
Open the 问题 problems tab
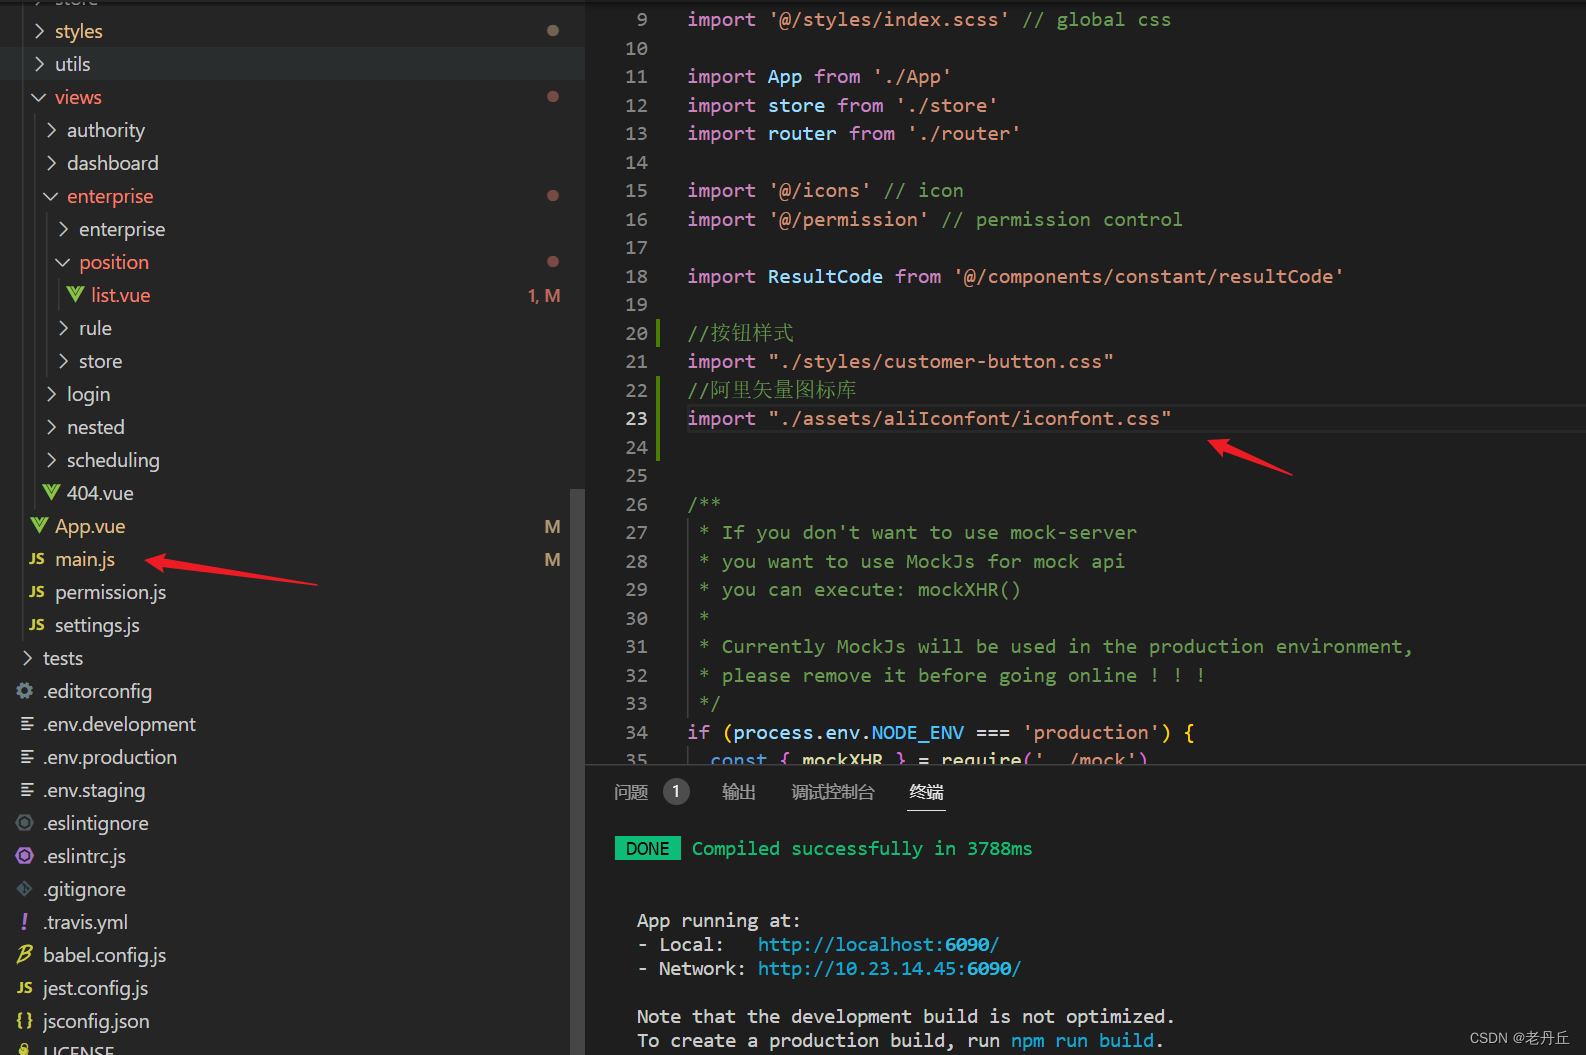[x=631, y=792]
